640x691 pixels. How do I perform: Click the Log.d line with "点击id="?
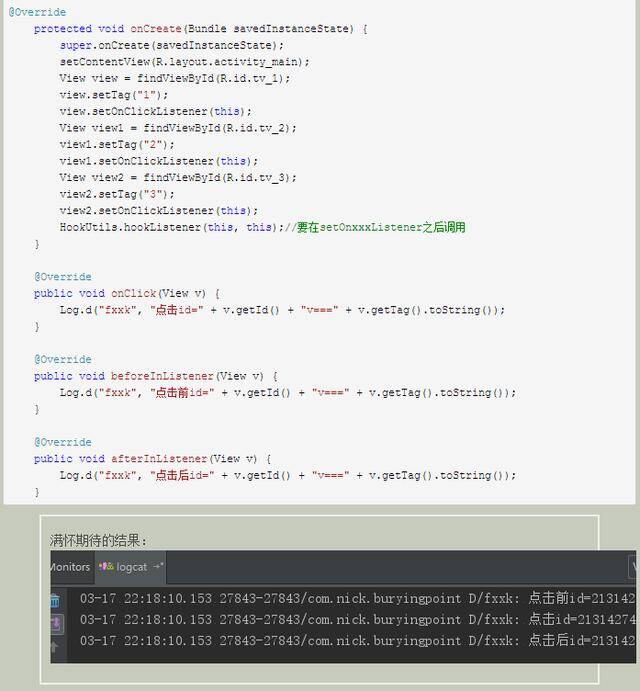point(282,310)
